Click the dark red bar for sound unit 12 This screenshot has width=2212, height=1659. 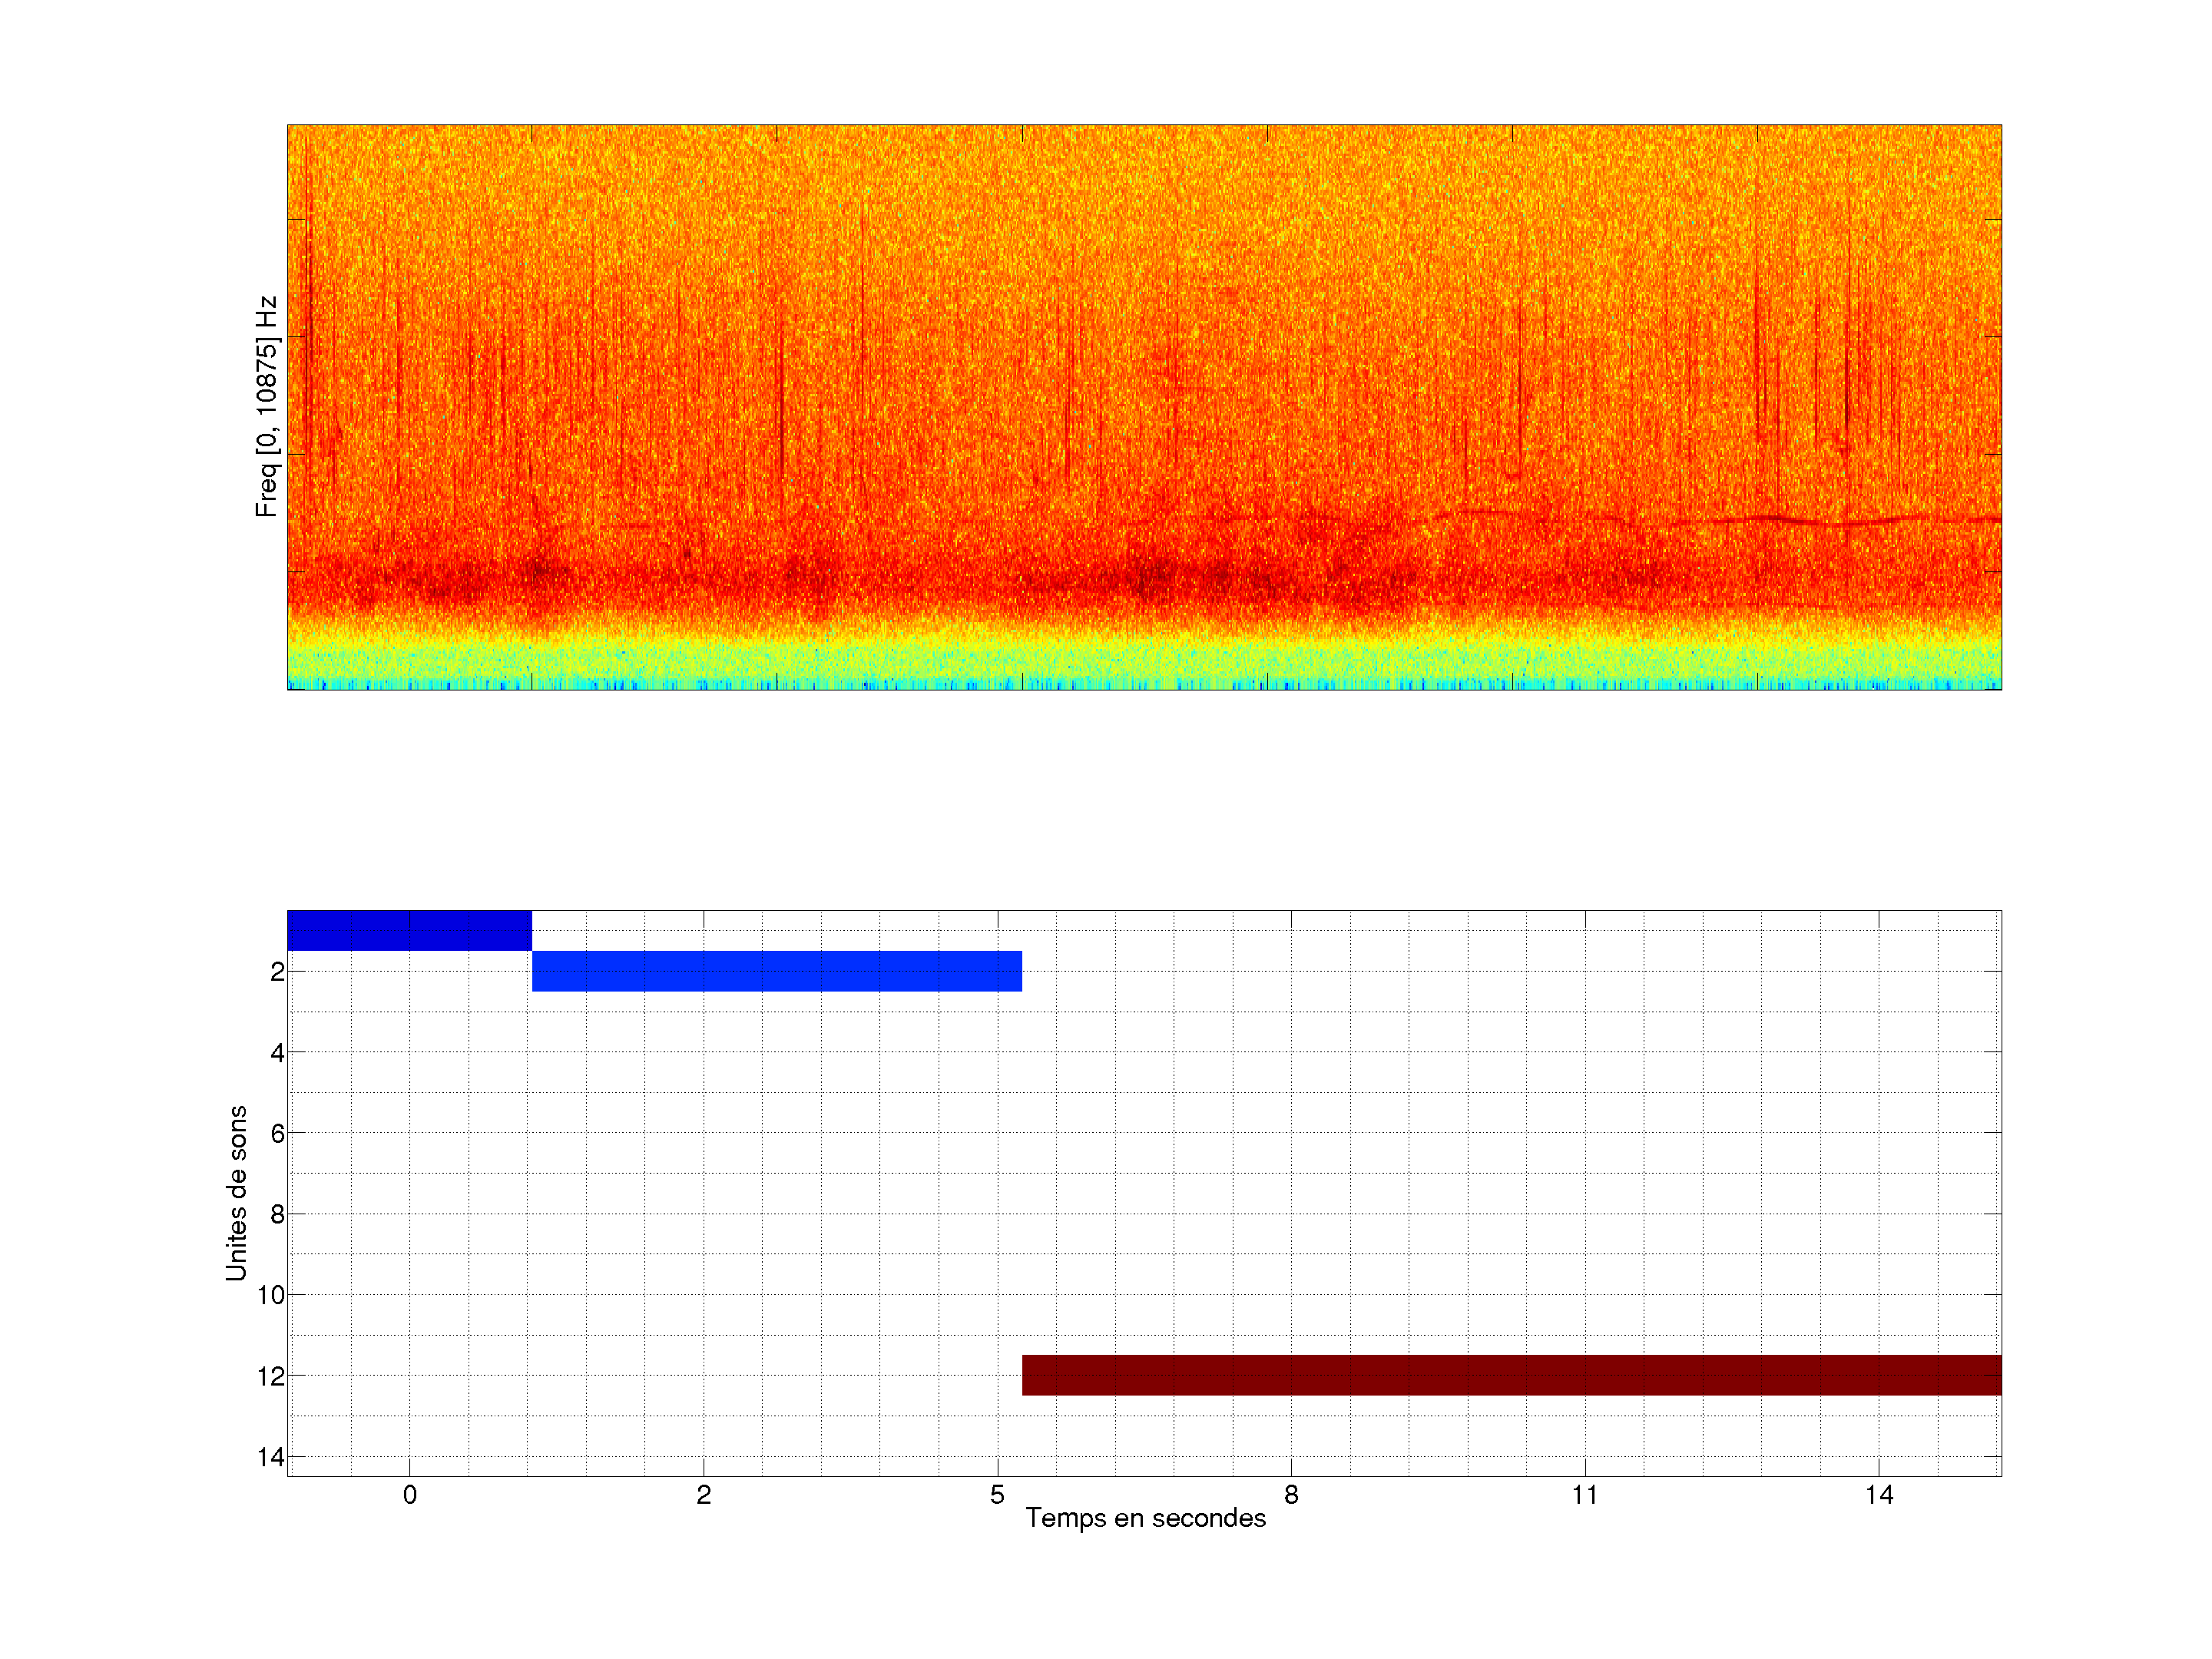[x=1511, y=1375]
